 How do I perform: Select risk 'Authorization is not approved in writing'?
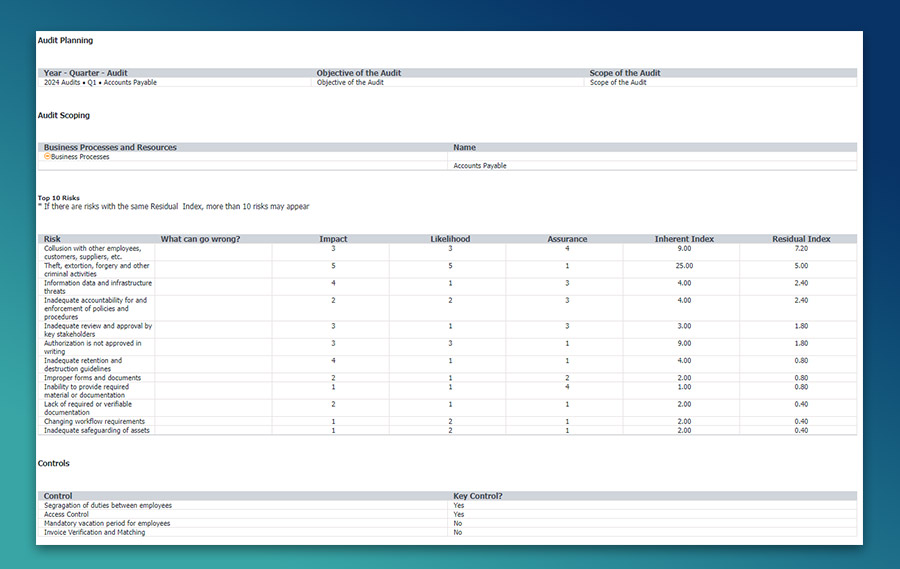[x=92, y=347]
